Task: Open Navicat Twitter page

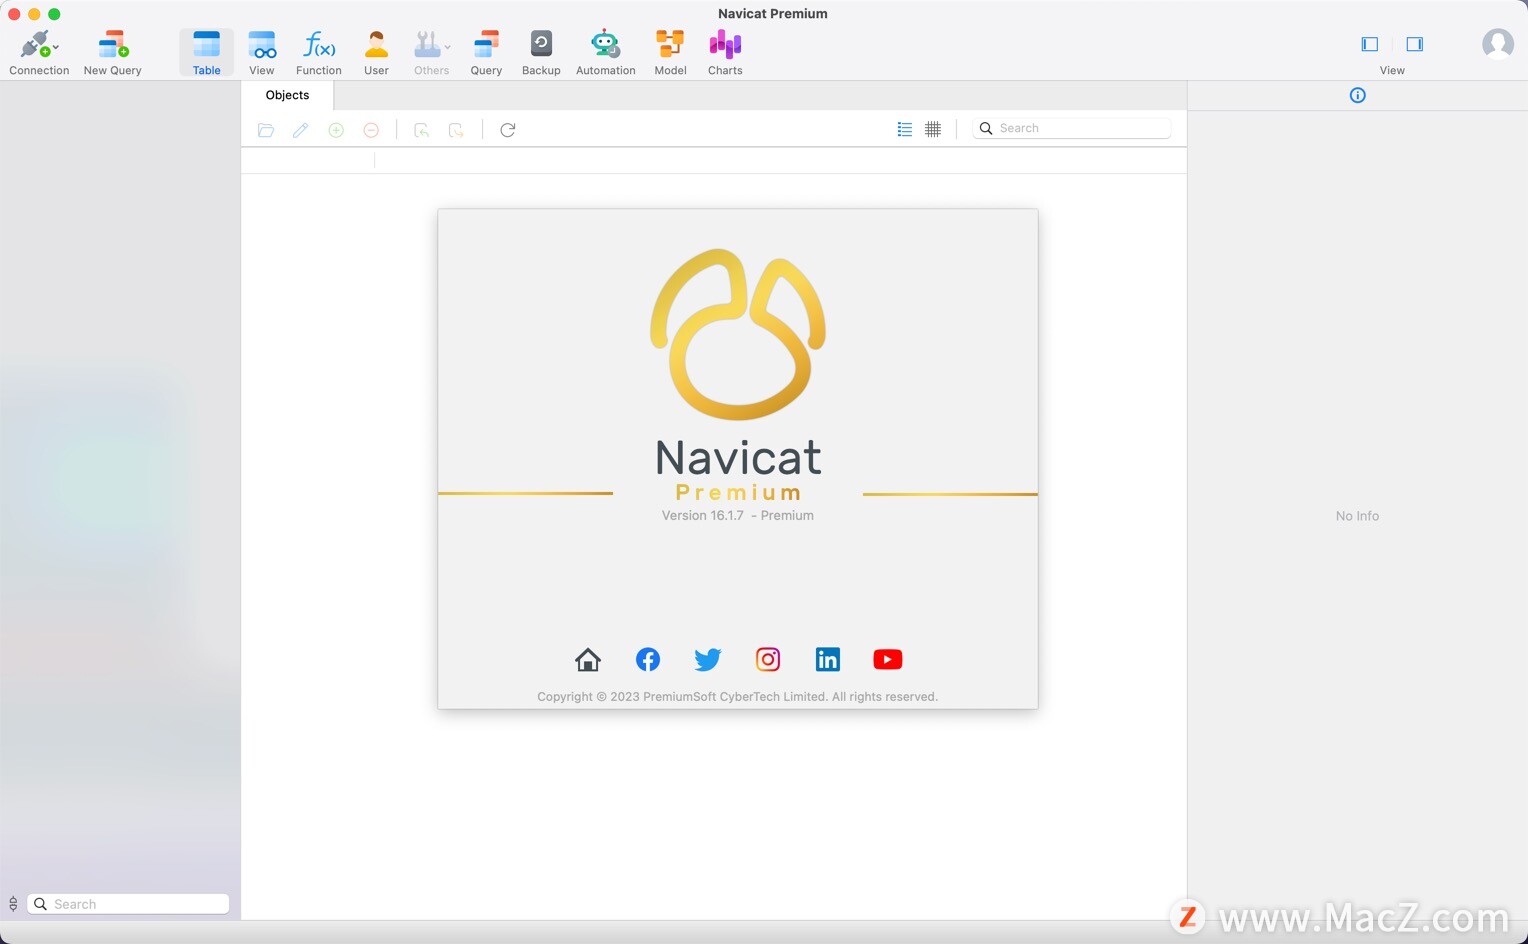Action: (708, 659)
